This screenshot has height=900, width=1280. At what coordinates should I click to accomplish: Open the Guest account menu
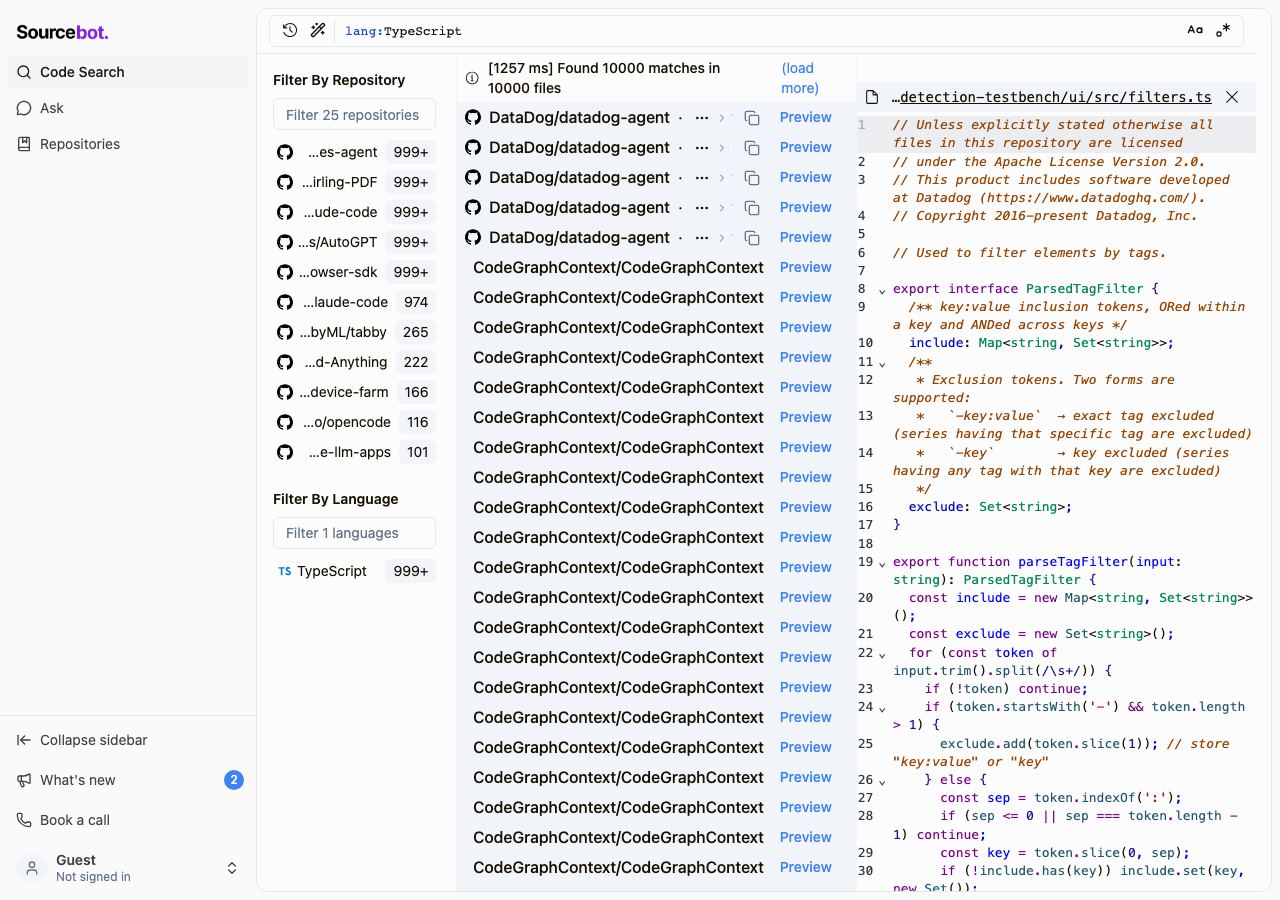click(128, 868)
